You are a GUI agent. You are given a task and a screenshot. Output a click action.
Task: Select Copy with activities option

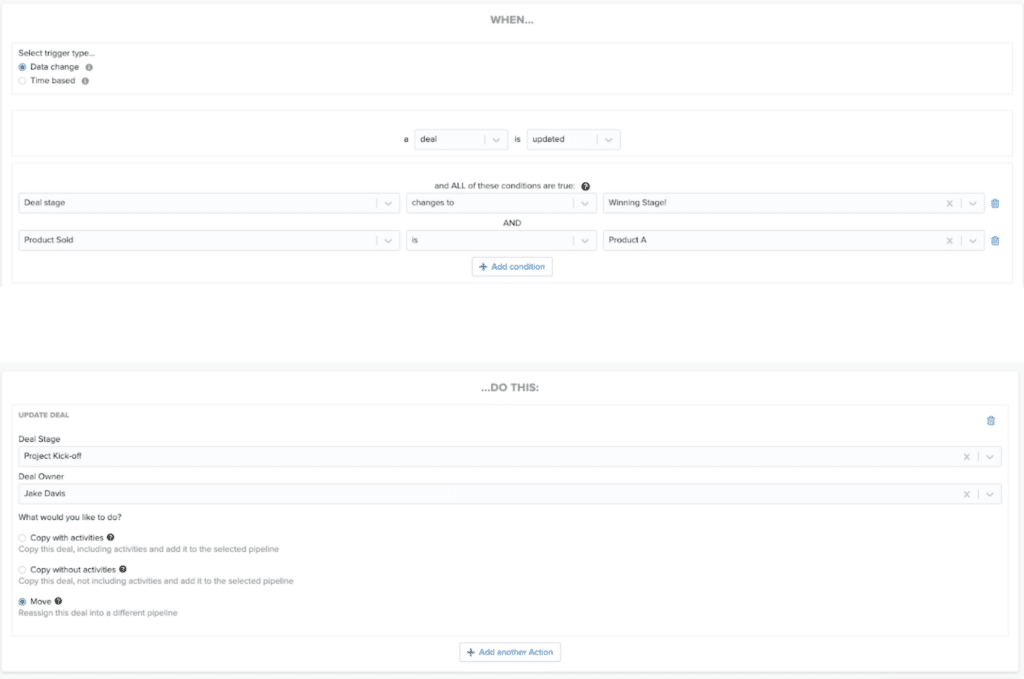pos(21,537)
